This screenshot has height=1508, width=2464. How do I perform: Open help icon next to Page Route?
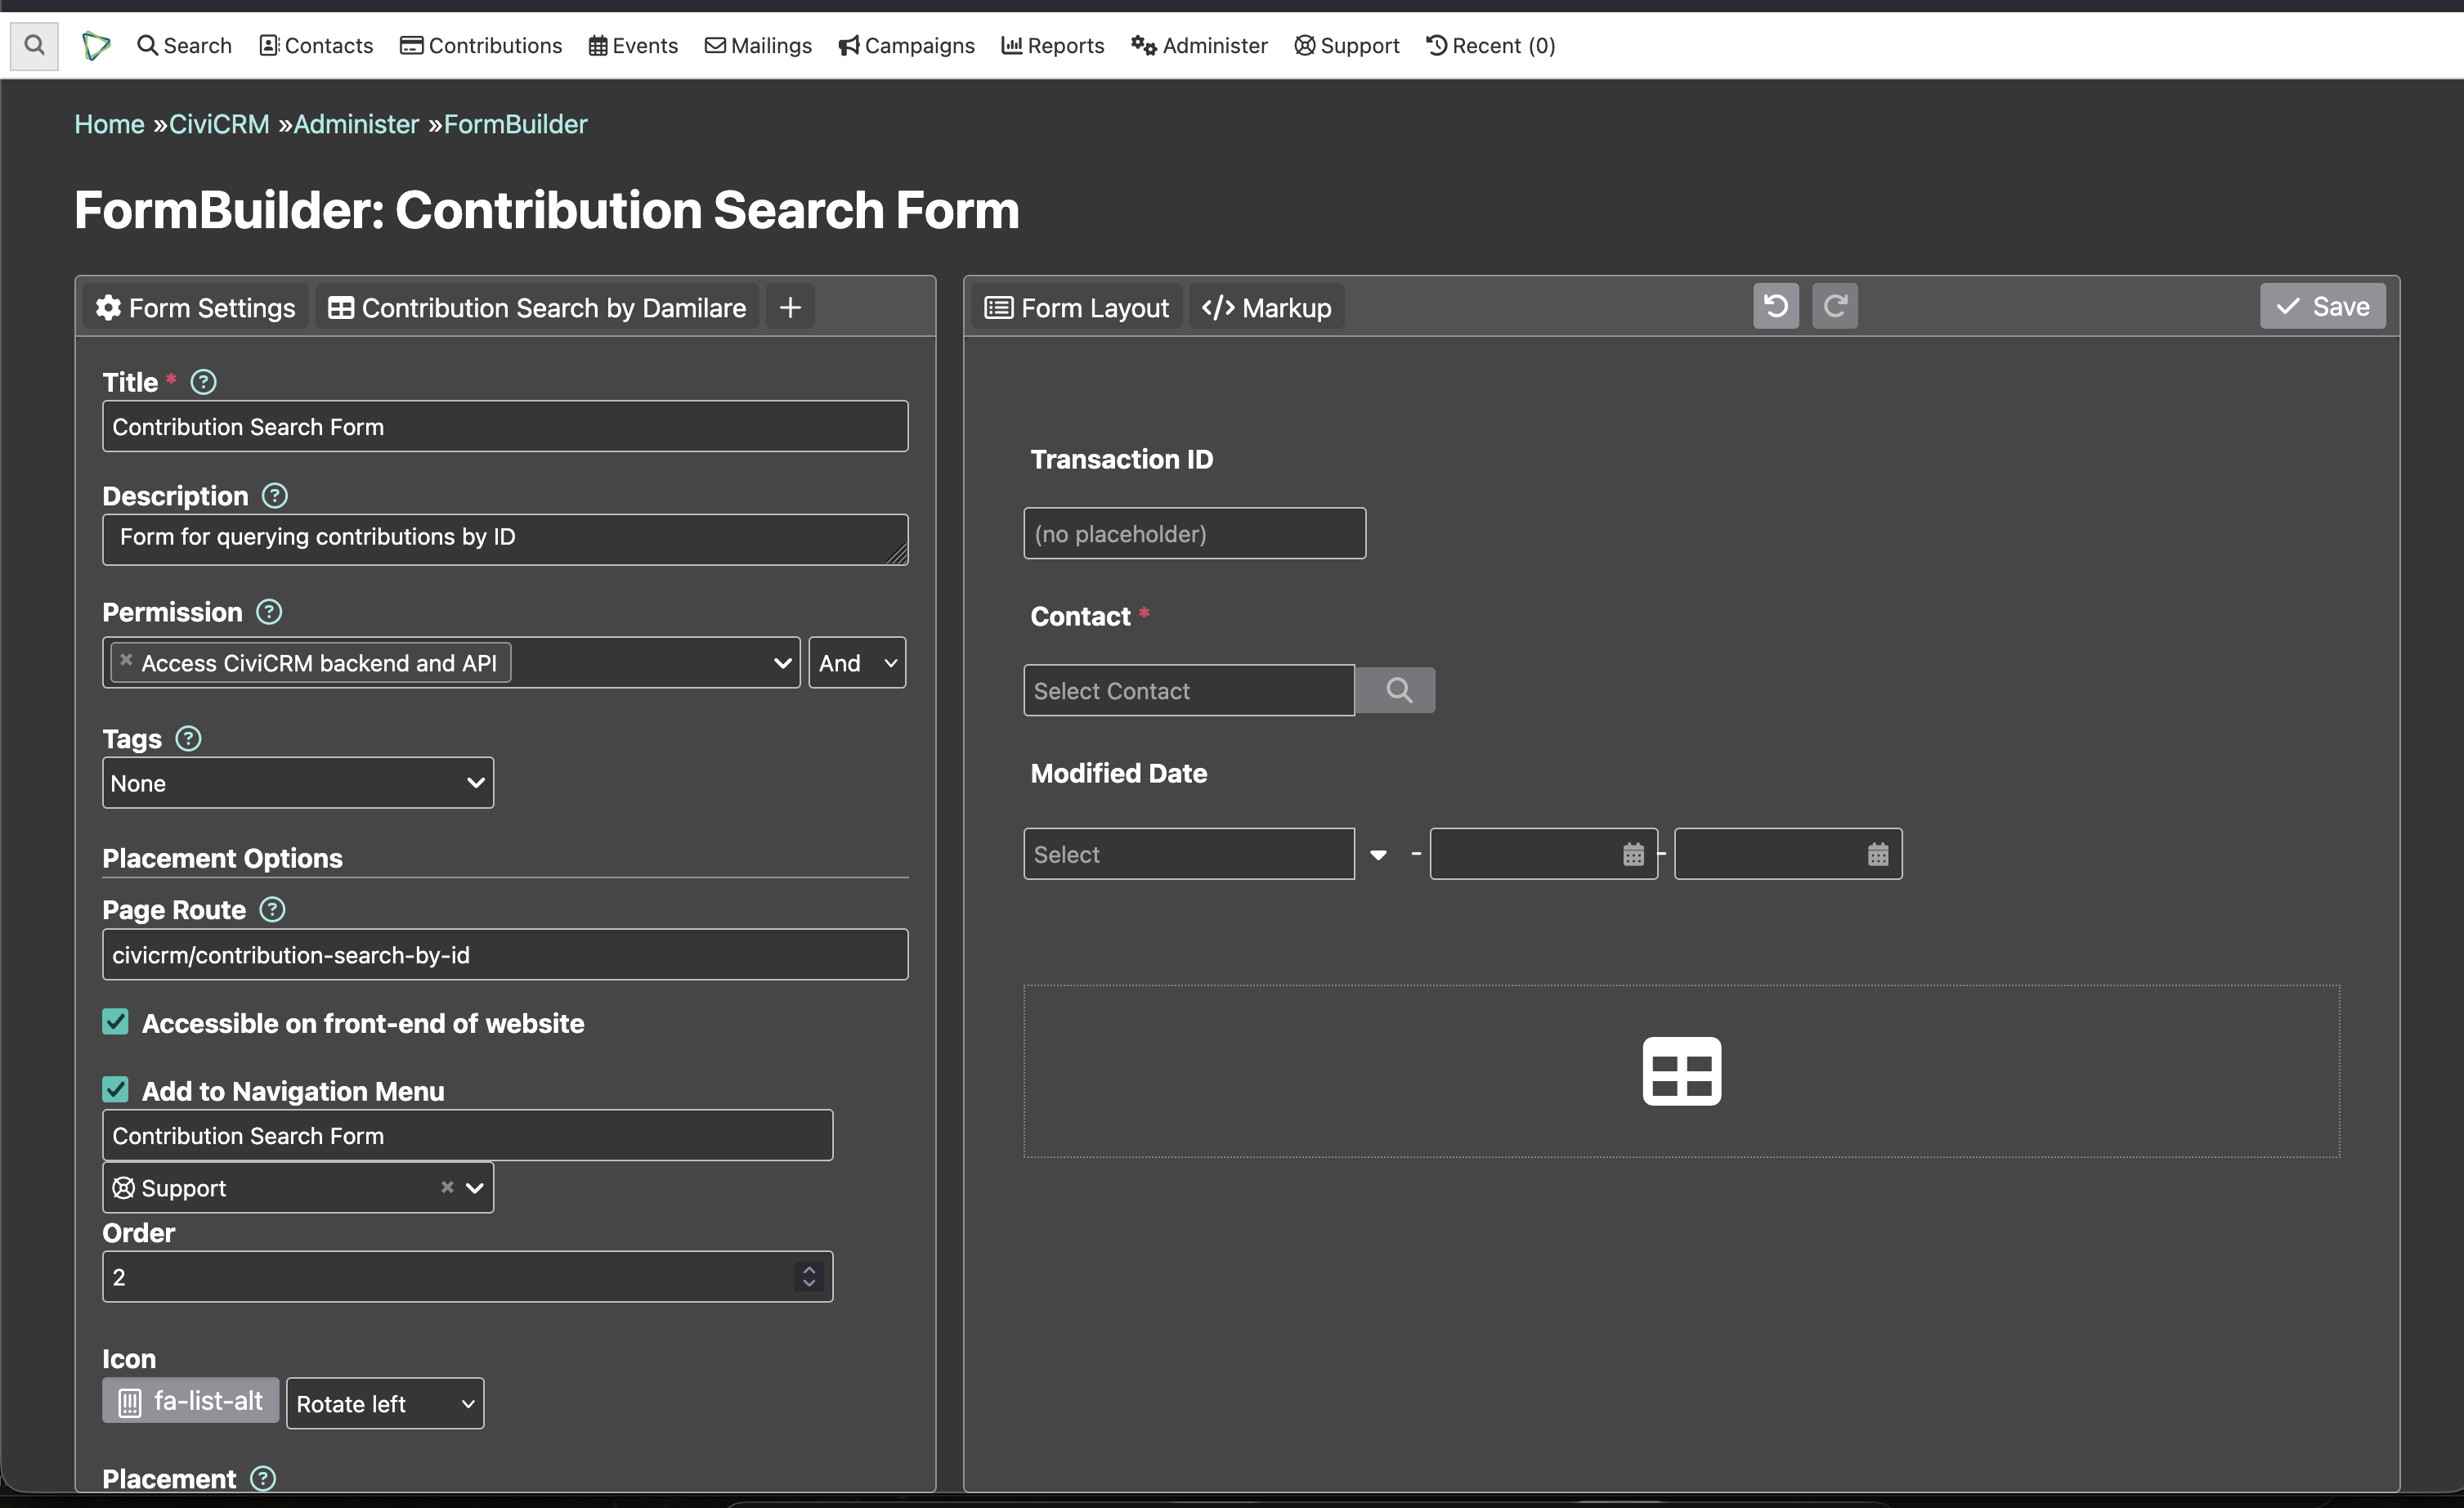(272, 910)
